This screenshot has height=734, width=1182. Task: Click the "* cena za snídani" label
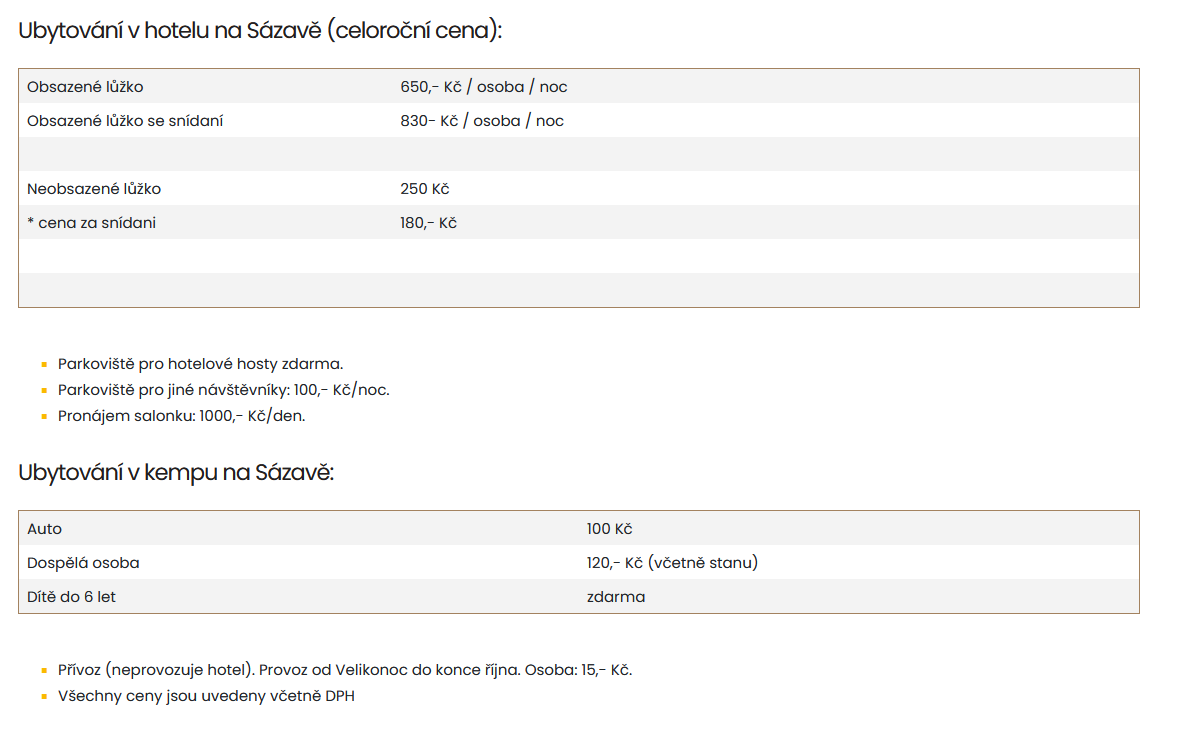point(91,223)
